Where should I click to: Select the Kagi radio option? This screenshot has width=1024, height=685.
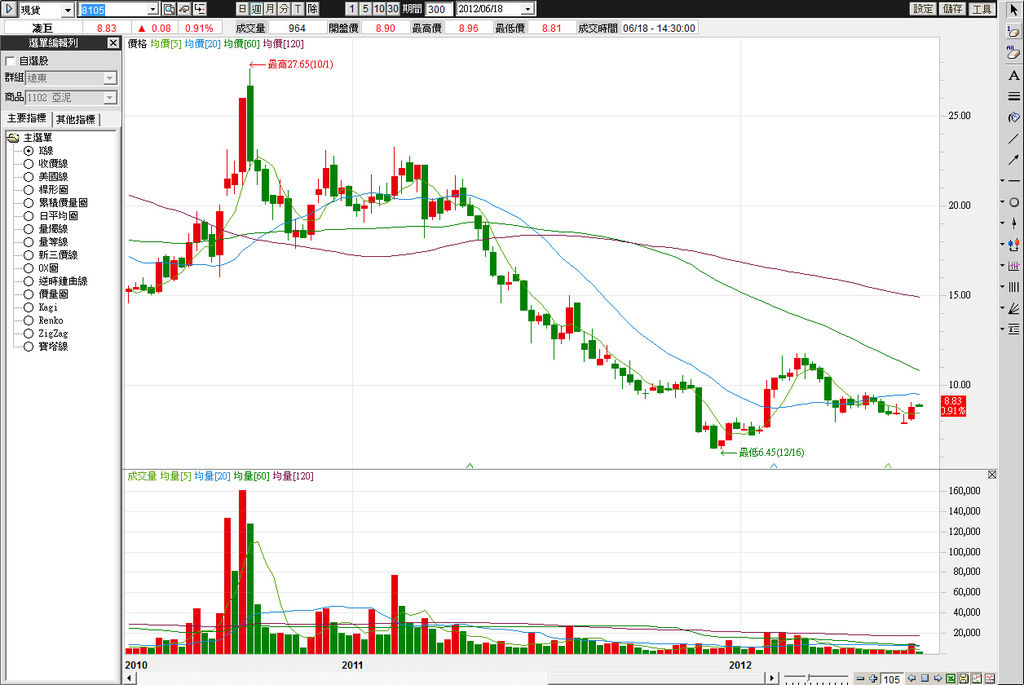(29, 308)
